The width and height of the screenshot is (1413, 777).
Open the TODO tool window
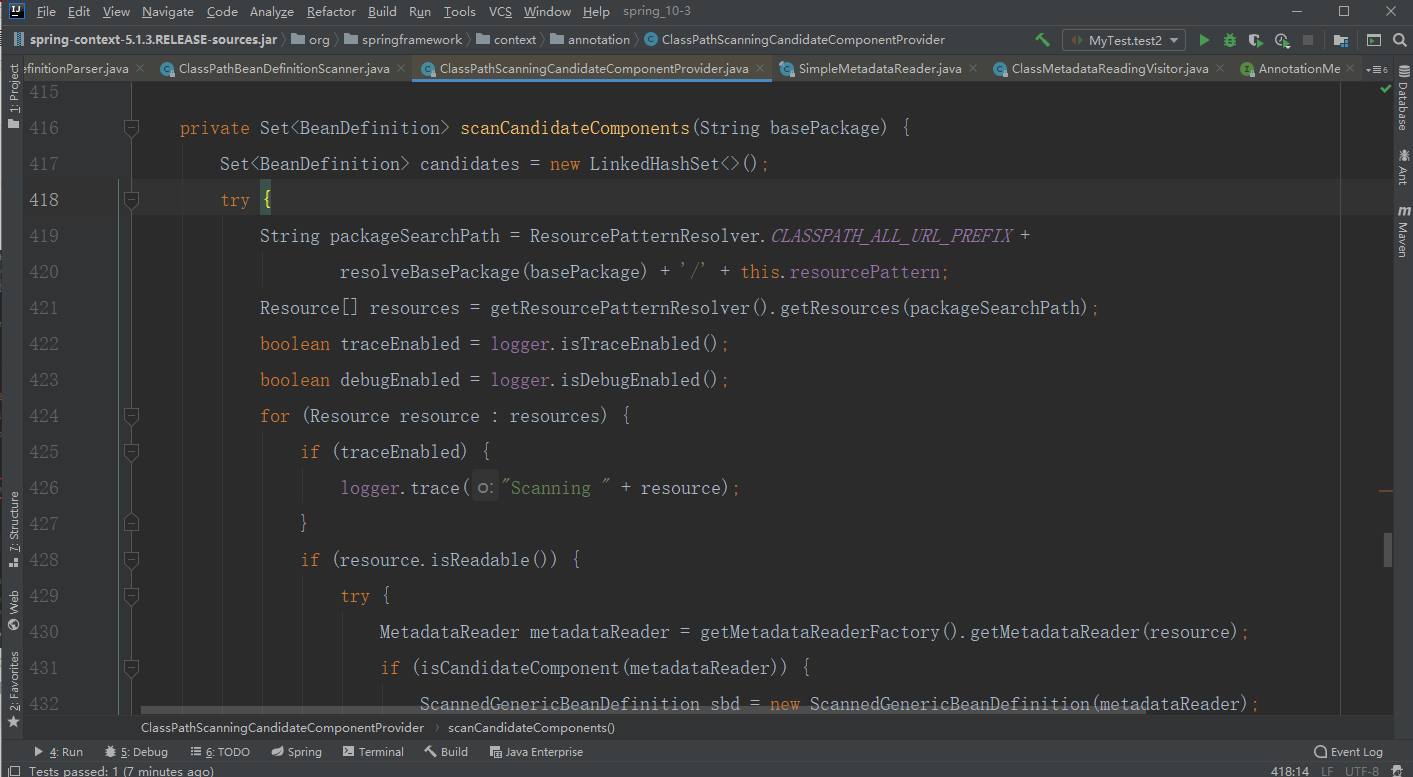220,752
